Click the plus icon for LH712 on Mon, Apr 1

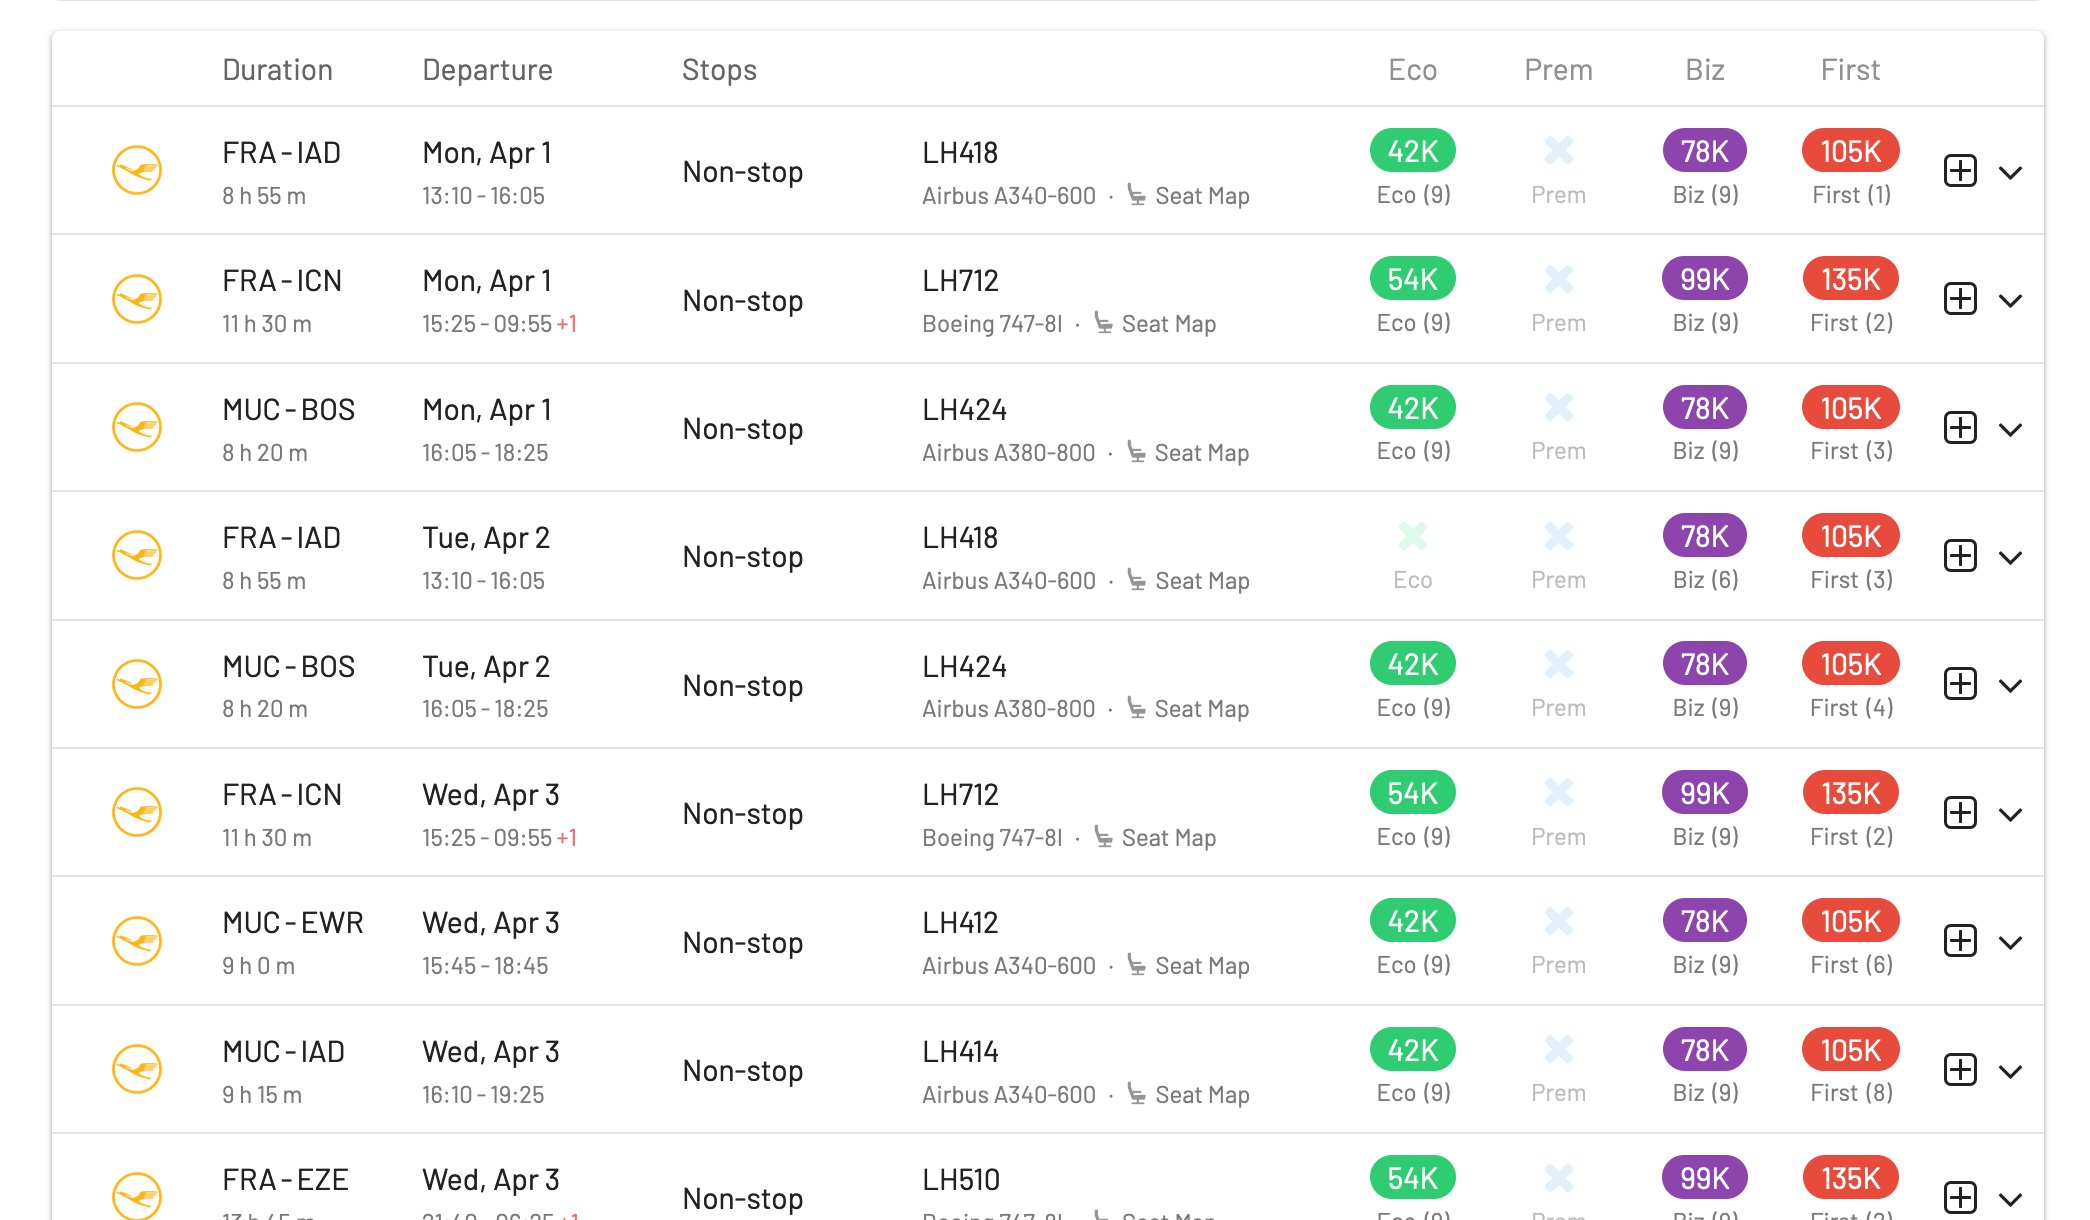pos(1960,299)
